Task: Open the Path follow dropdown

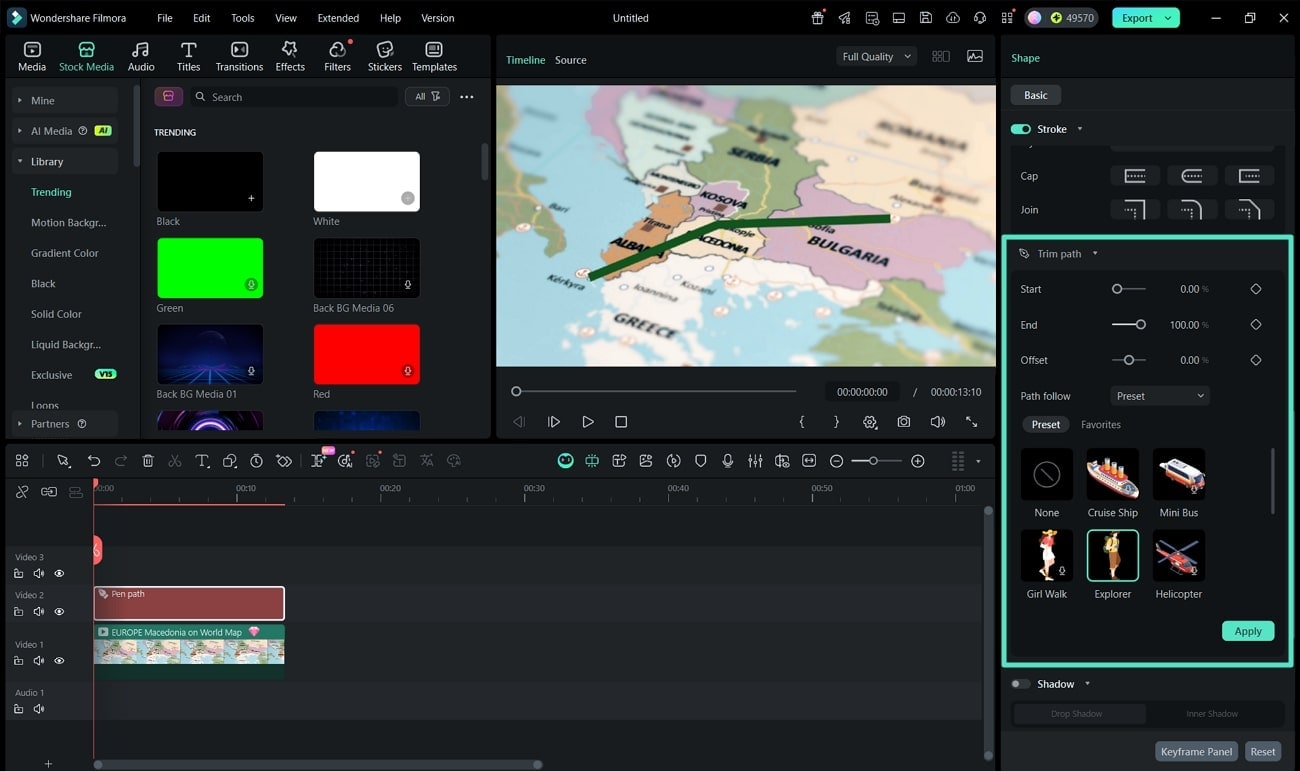Action: click(1159, 395)
